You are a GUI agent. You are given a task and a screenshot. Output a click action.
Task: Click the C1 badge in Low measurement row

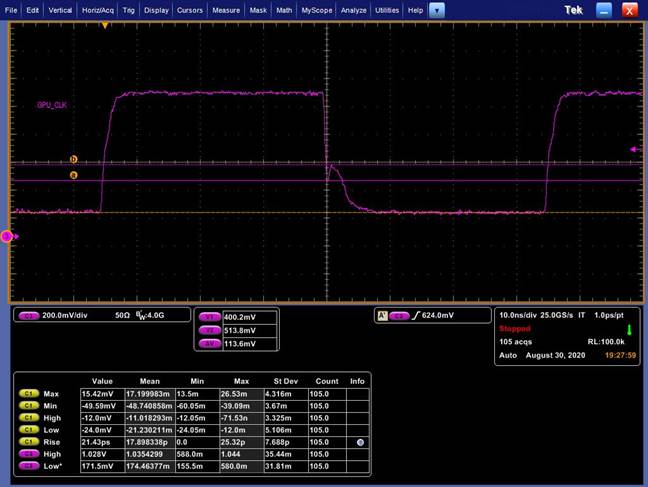click(x=29, y=430)
